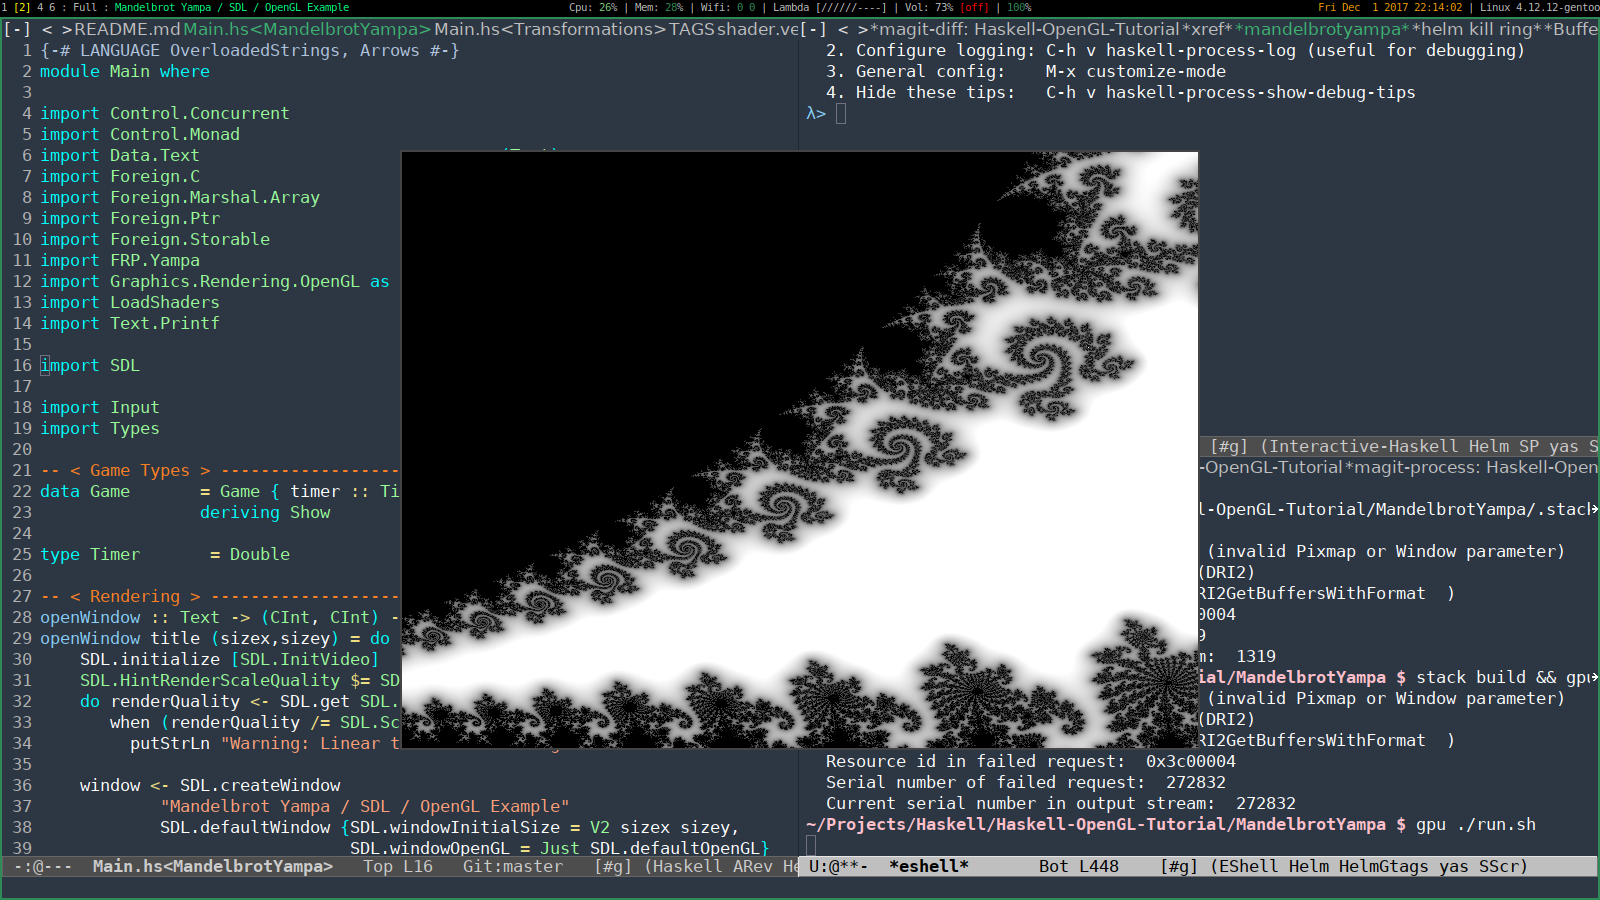Click the *eshell* buffer name in mode line
The height and width of the screenshot is (900, 1600).
(929, 867)
